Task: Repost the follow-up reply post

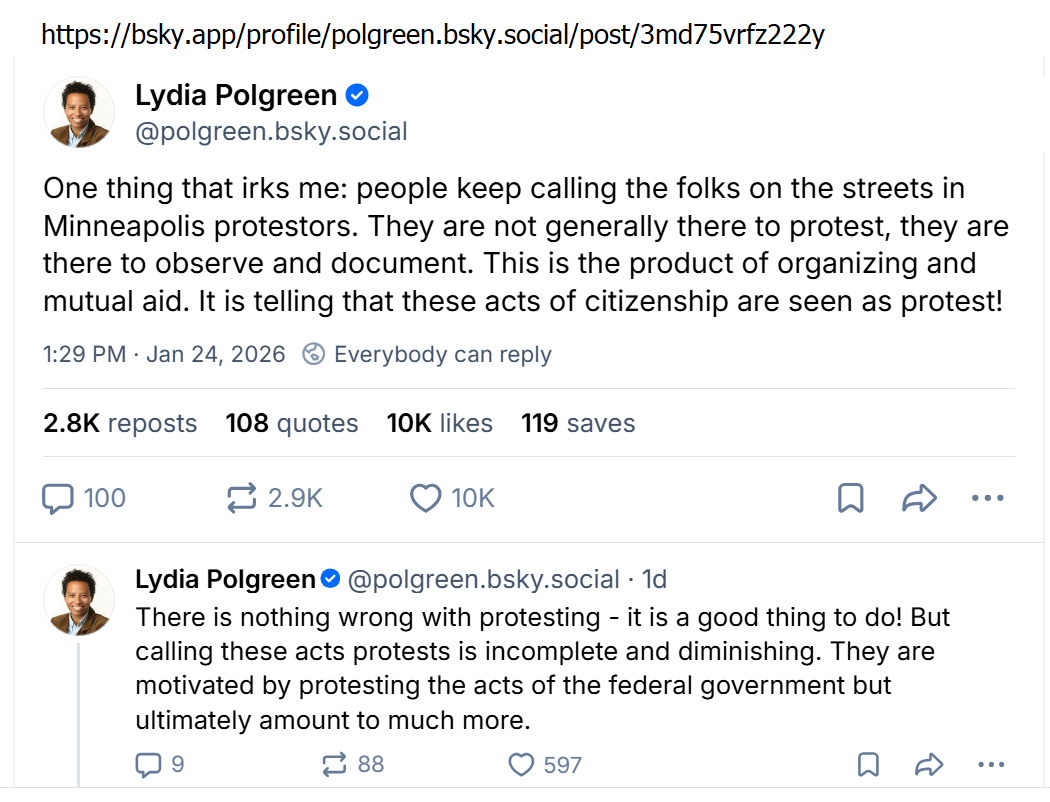Action: coord(334,765)
